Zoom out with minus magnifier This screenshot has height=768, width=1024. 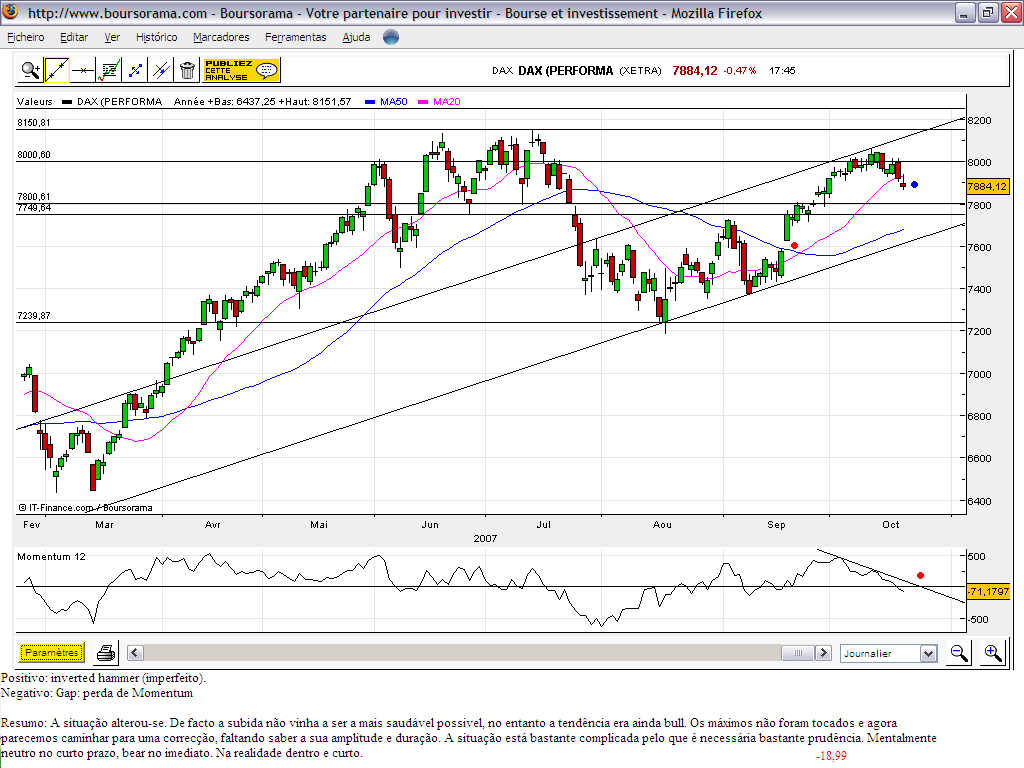click(x=959, y=653)
